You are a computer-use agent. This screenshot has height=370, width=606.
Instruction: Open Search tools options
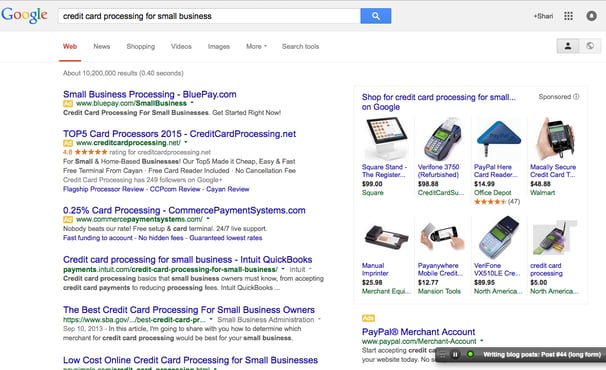click(300, 46)
